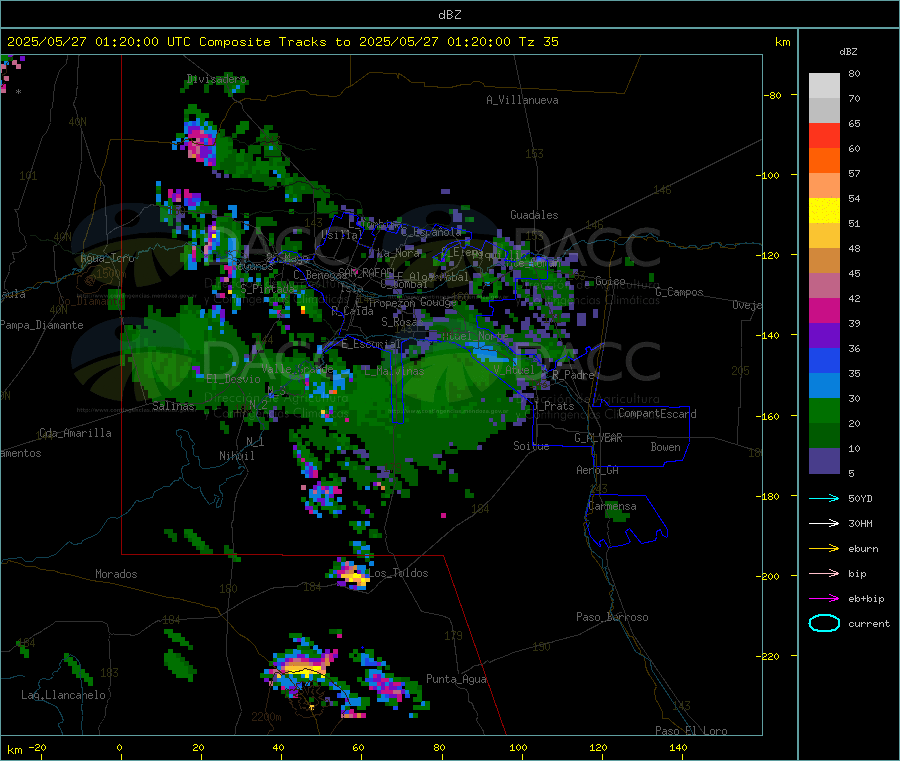Screen dimensions: 900x761
Task: Click the 80 dBZ light gray swatch
Action: pyautogui.click(x=824, y=86)
